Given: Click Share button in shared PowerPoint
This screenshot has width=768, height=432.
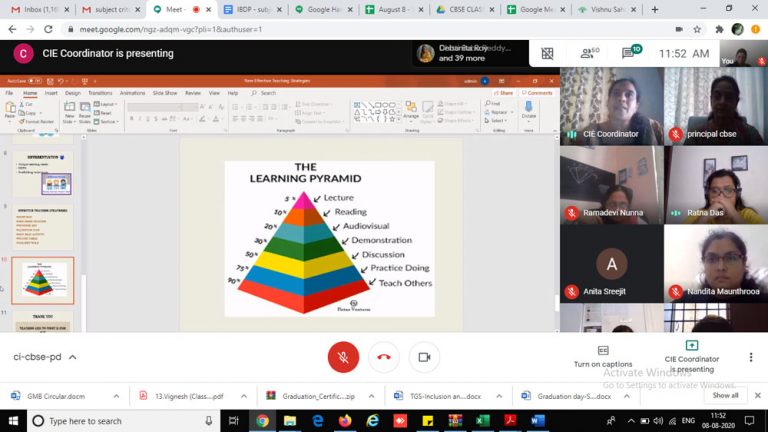Looking at the screenshot, I should [504, 93].
